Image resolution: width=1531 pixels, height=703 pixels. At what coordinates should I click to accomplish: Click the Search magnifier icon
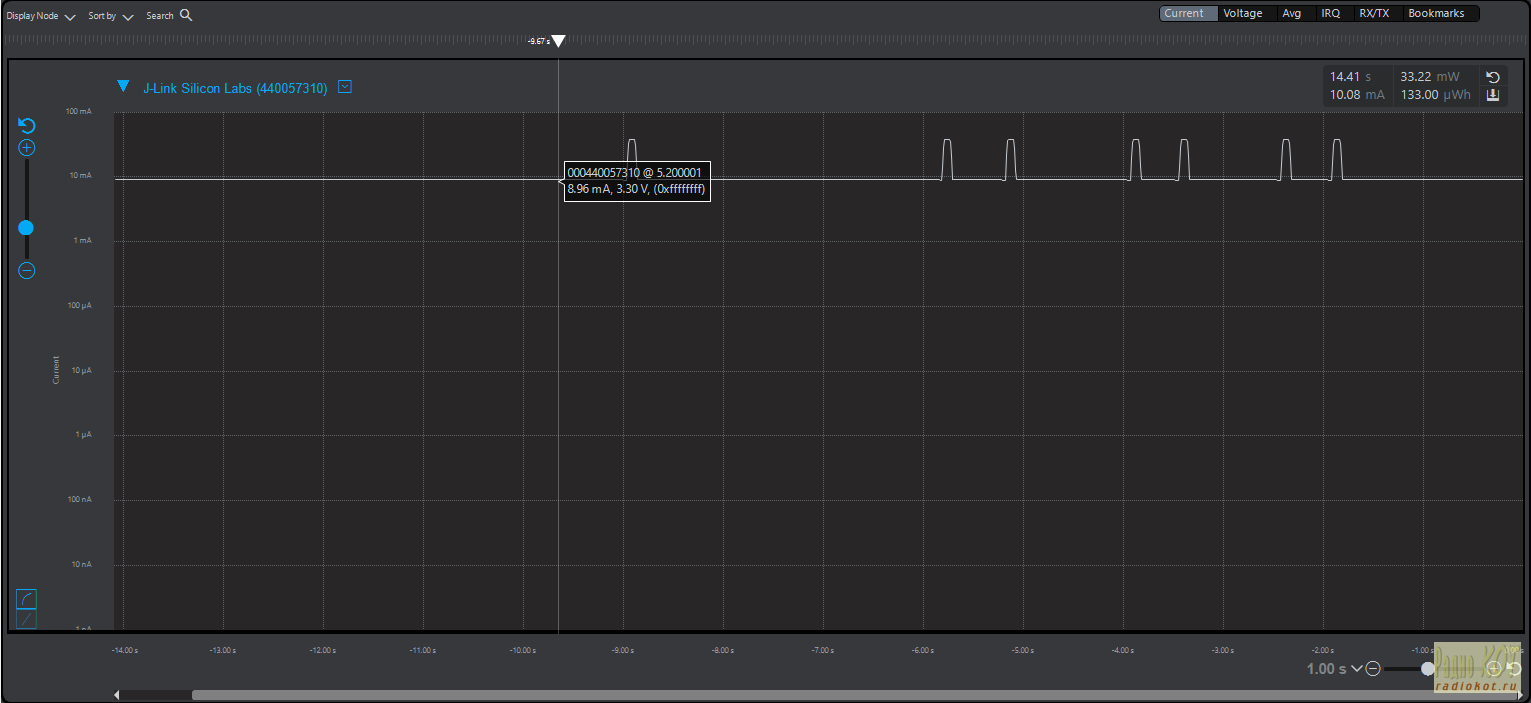pos(186,15)
